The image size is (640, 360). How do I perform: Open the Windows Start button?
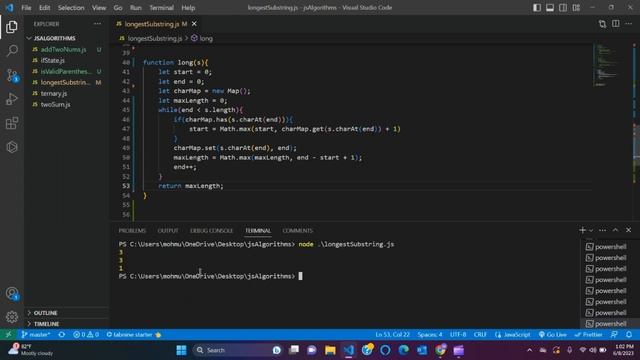pyautogui.click(x=181, y=350)
